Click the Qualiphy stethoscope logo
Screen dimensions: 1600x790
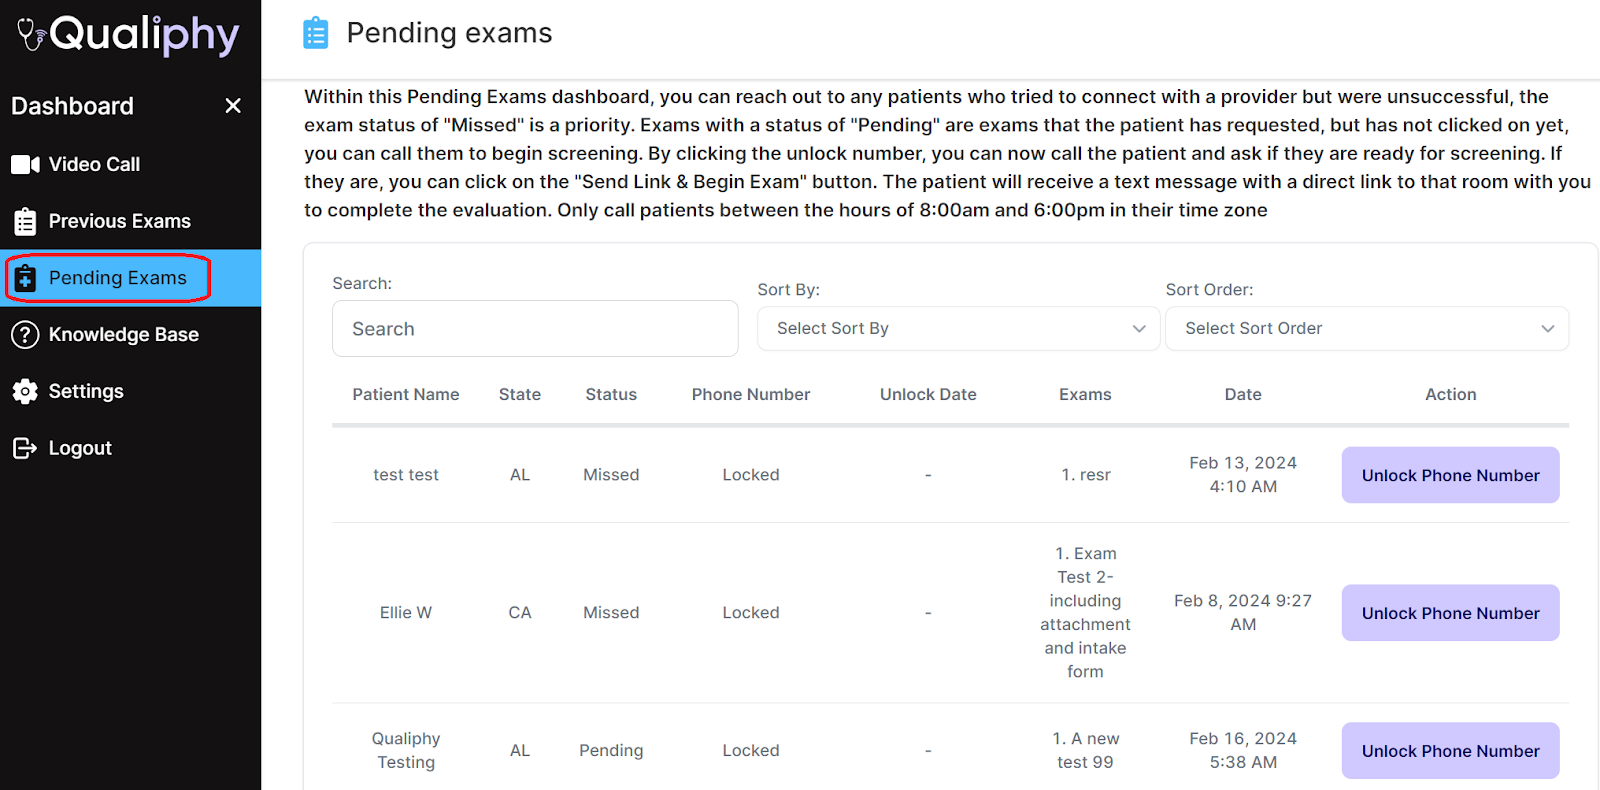(x=32, y=34)
